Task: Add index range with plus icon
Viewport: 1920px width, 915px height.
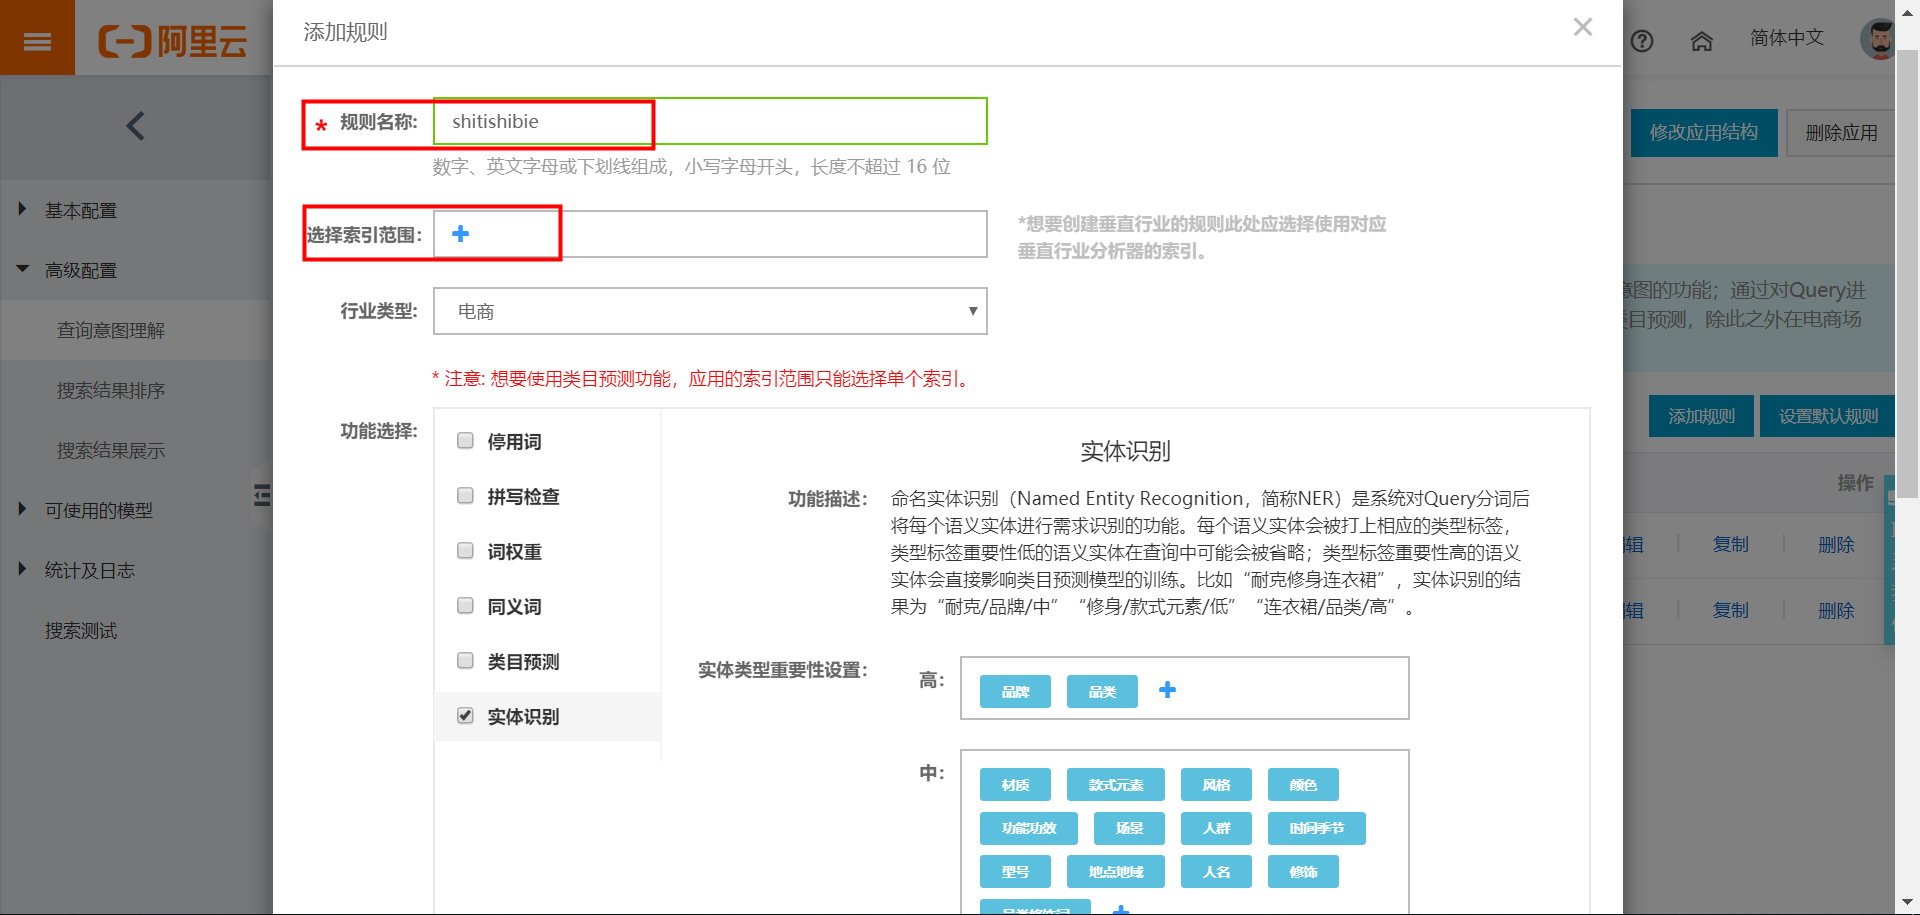Action: [460, 234]
